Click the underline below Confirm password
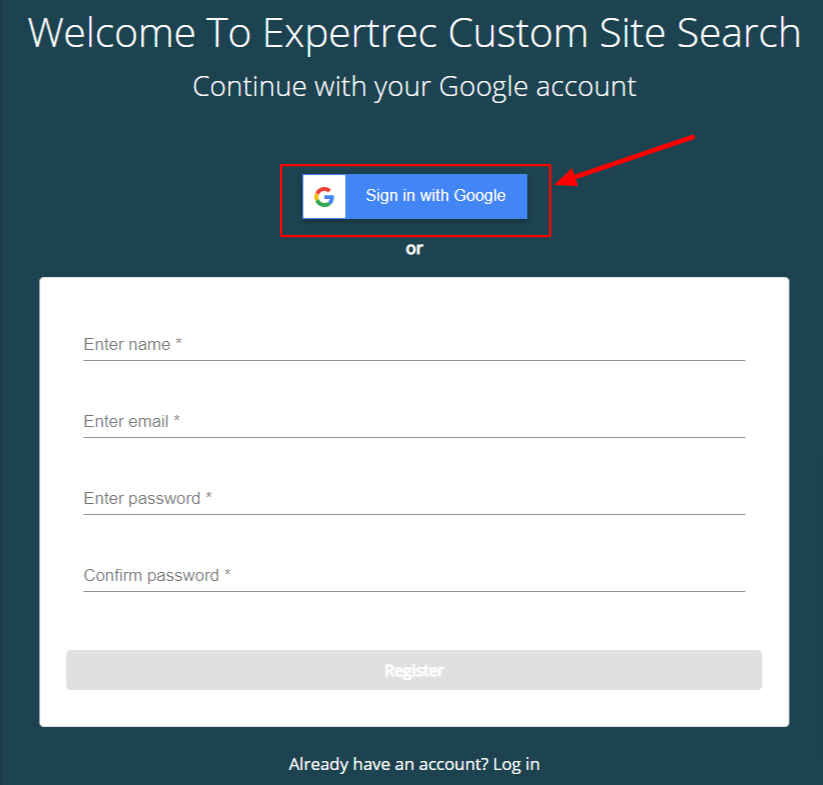 [x=413, y=590]
